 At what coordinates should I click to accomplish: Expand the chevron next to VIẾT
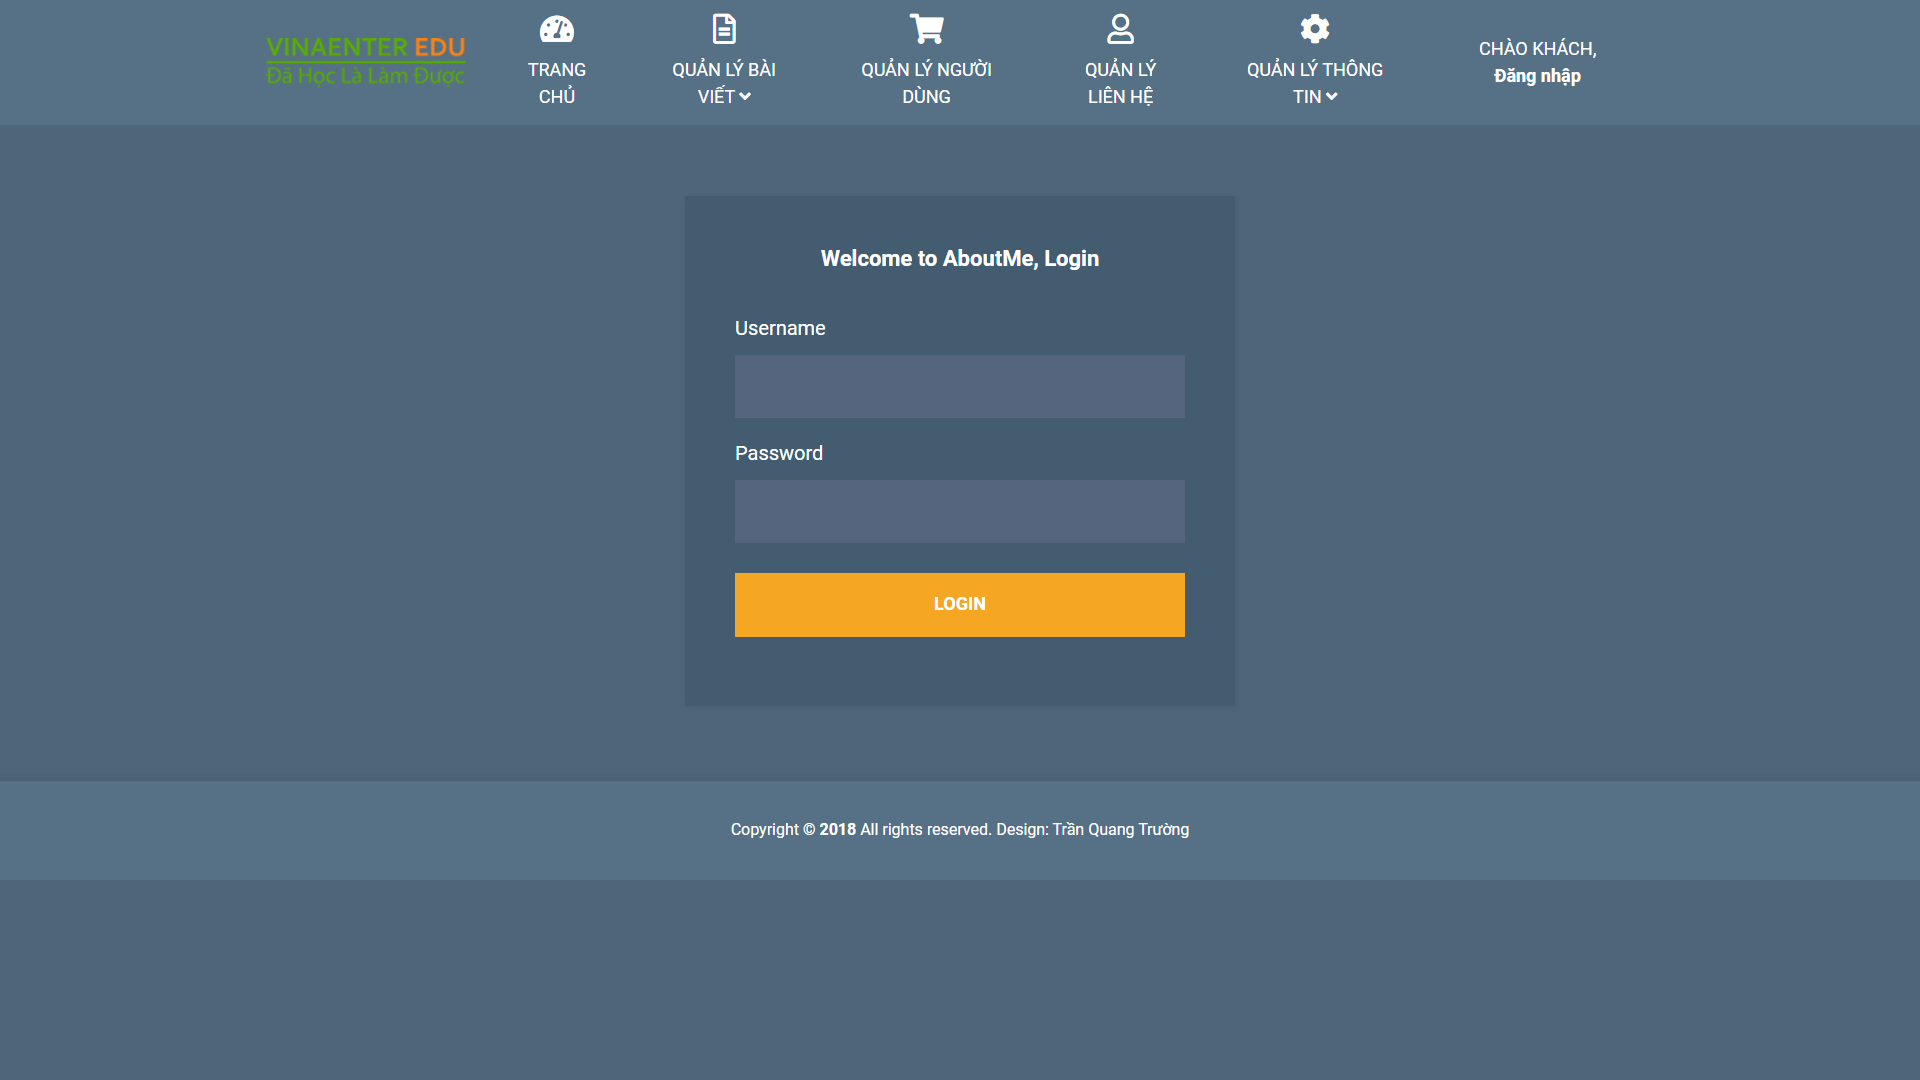pos(745,97)
